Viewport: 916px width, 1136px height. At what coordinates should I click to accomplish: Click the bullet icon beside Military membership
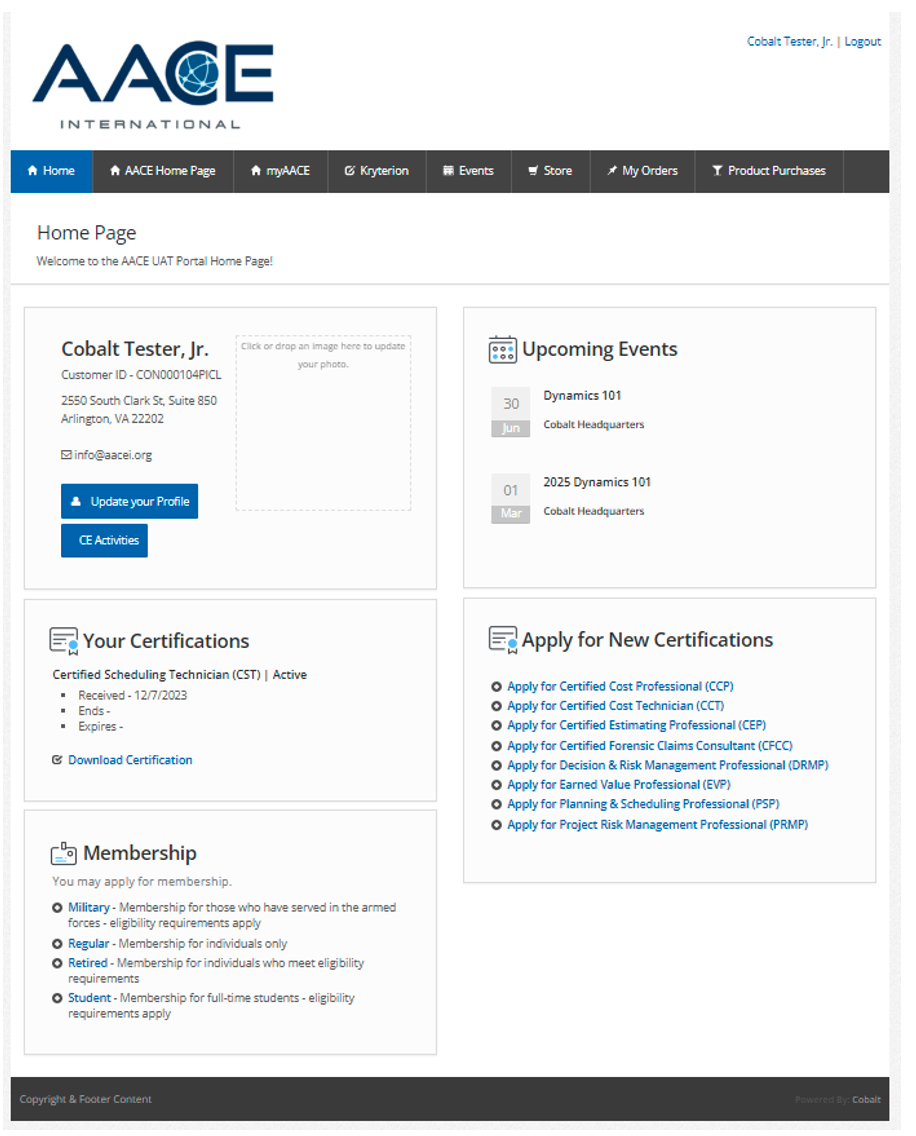57,908
